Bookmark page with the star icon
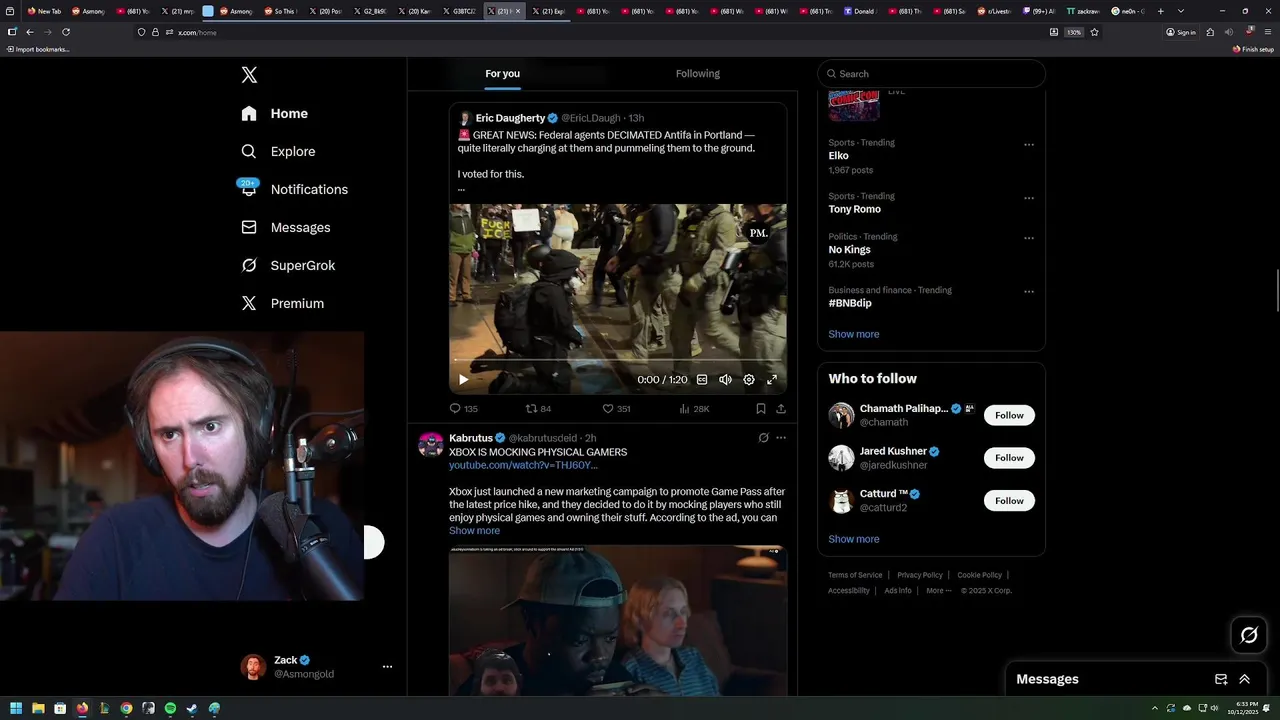 [x=1094, y=32]
